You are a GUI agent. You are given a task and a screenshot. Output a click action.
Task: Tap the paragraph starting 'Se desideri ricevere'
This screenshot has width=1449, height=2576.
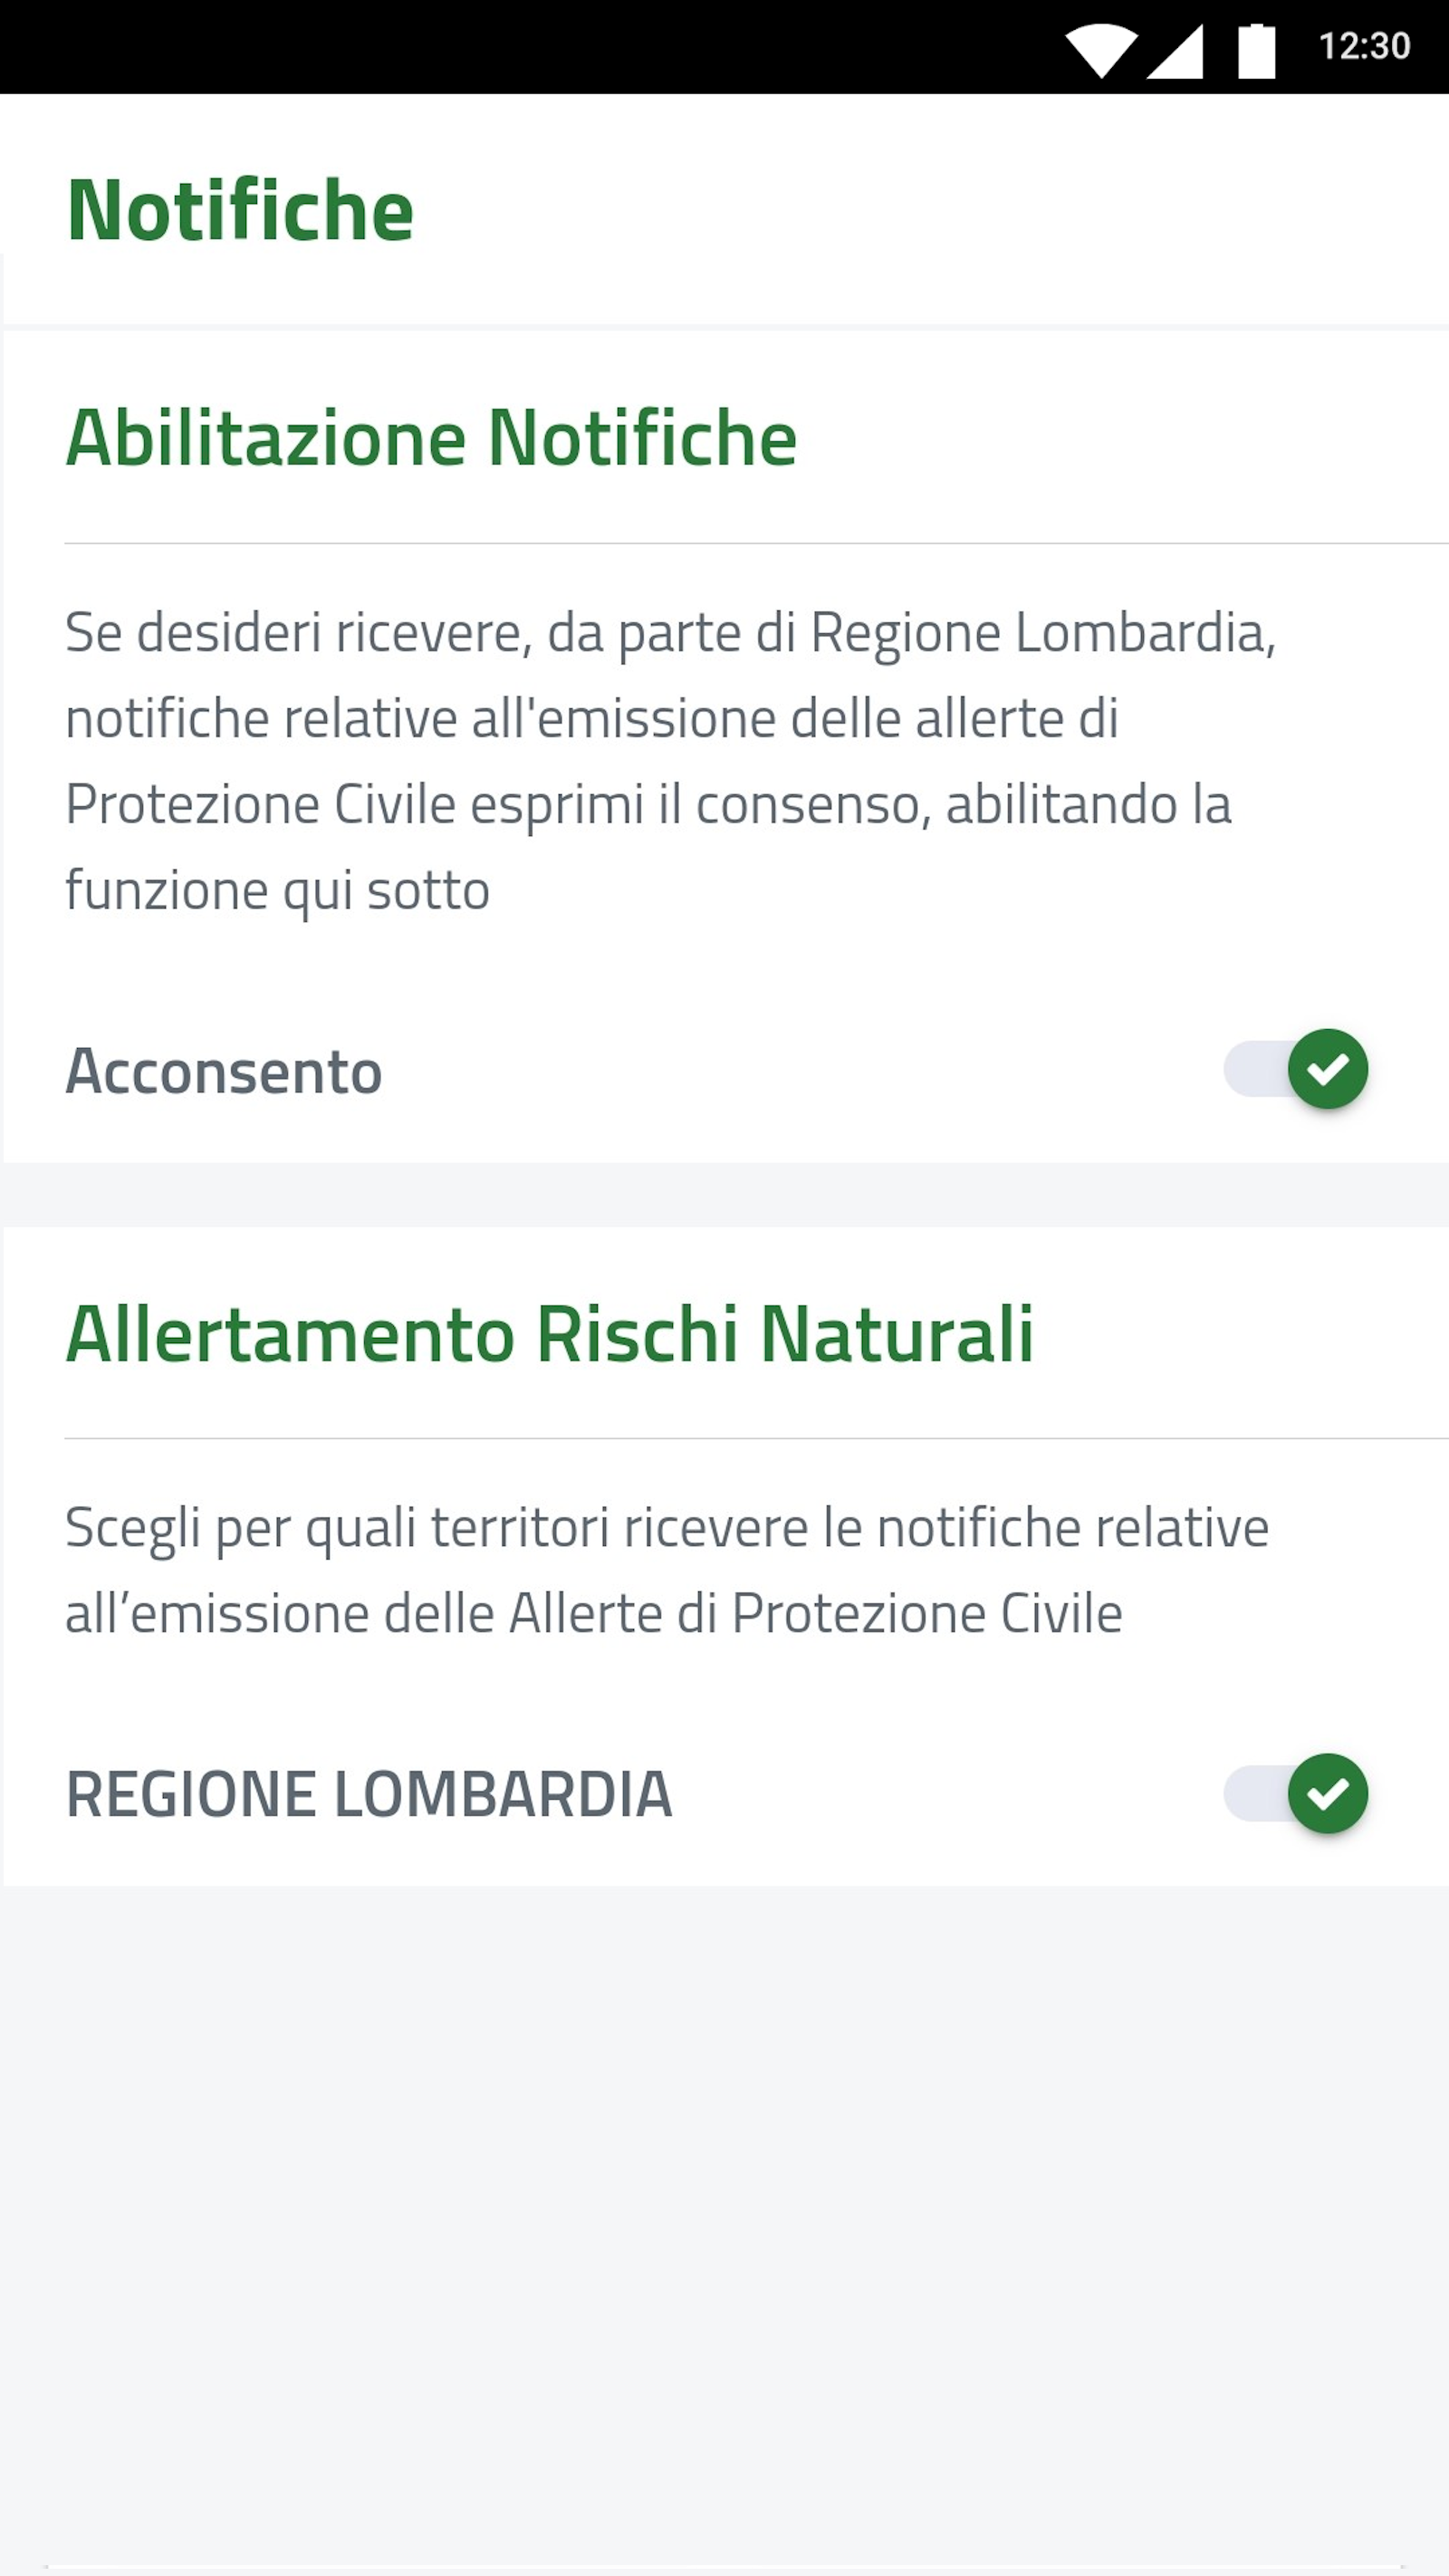click(x=671, y=761)
